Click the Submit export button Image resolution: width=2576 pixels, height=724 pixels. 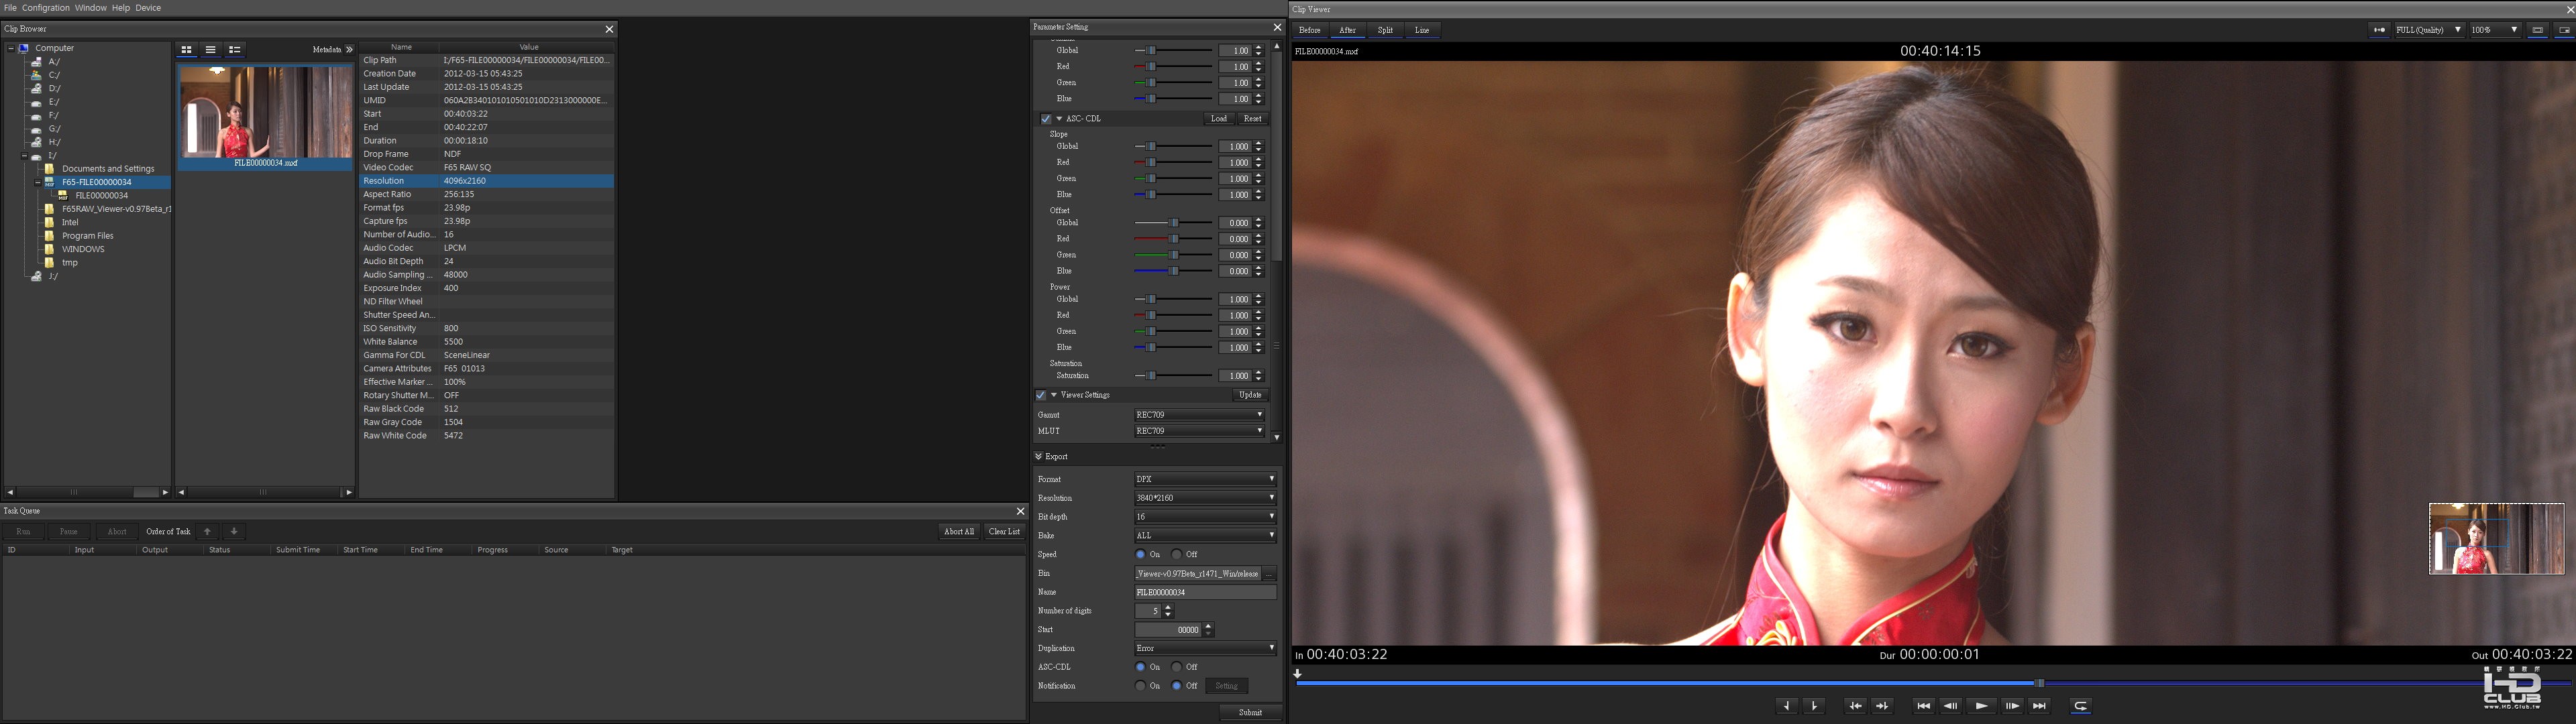tap(1250, 713)
